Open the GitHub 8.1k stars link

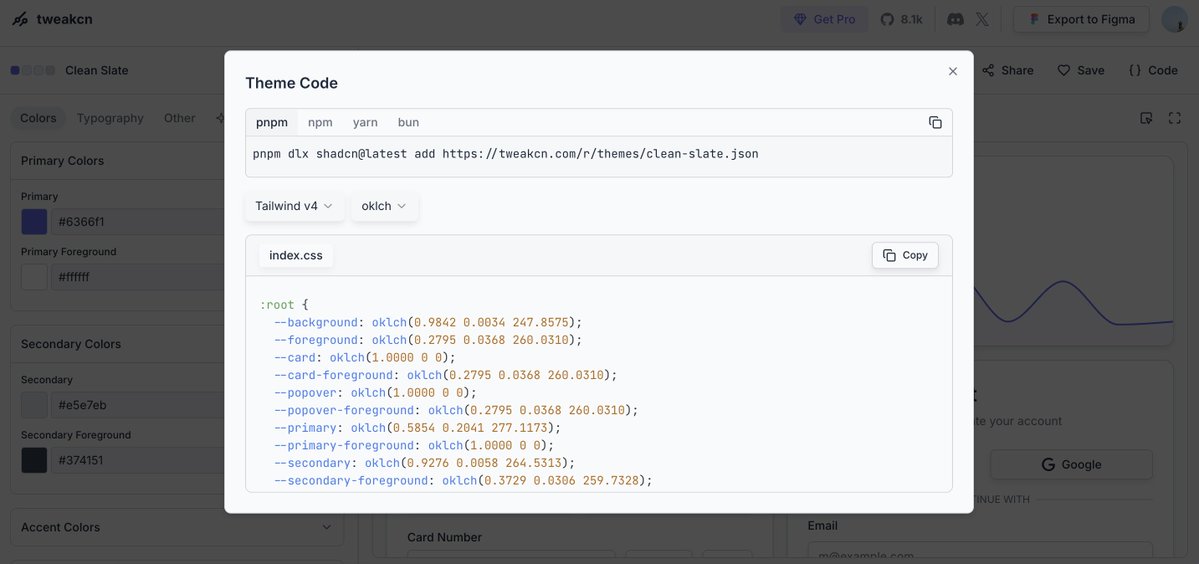[902, 19]
